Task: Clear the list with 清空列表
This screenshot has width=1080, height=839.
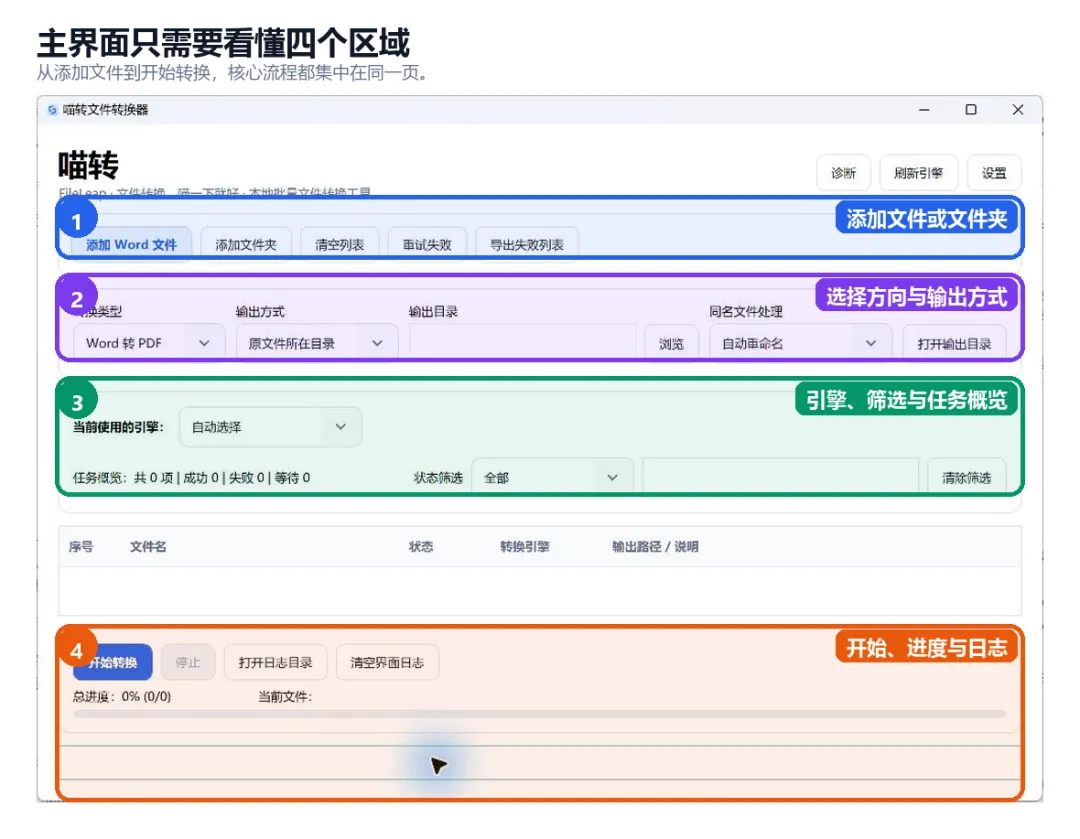Action: coord(340,245)
